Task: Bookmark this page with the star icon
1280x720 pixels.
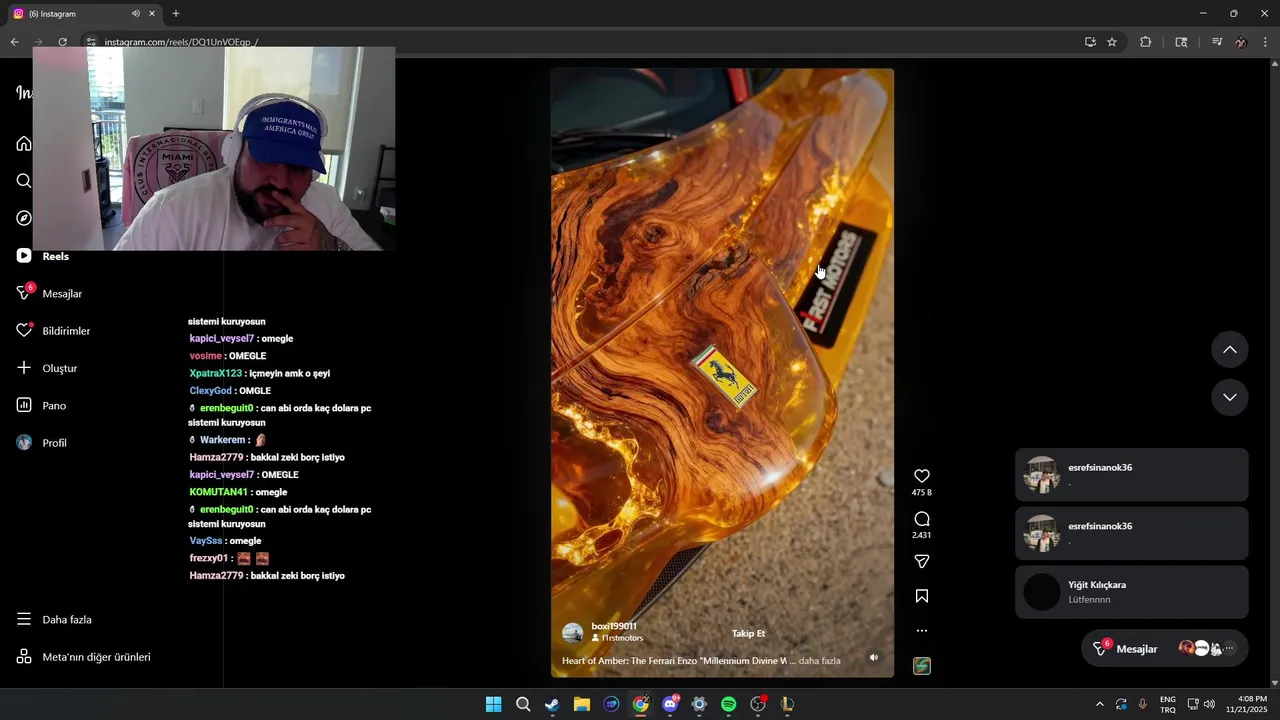Action: click(x=1112, y=42)
